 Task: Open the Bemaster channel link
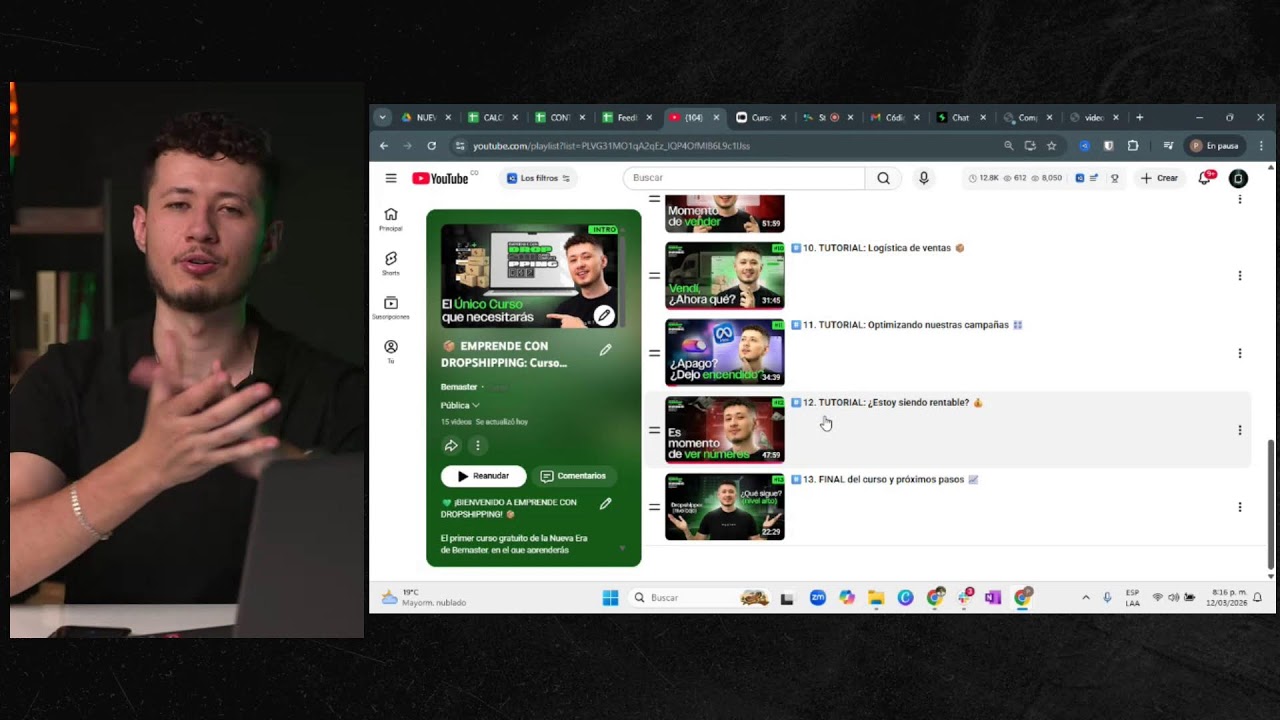coord(459,387)
